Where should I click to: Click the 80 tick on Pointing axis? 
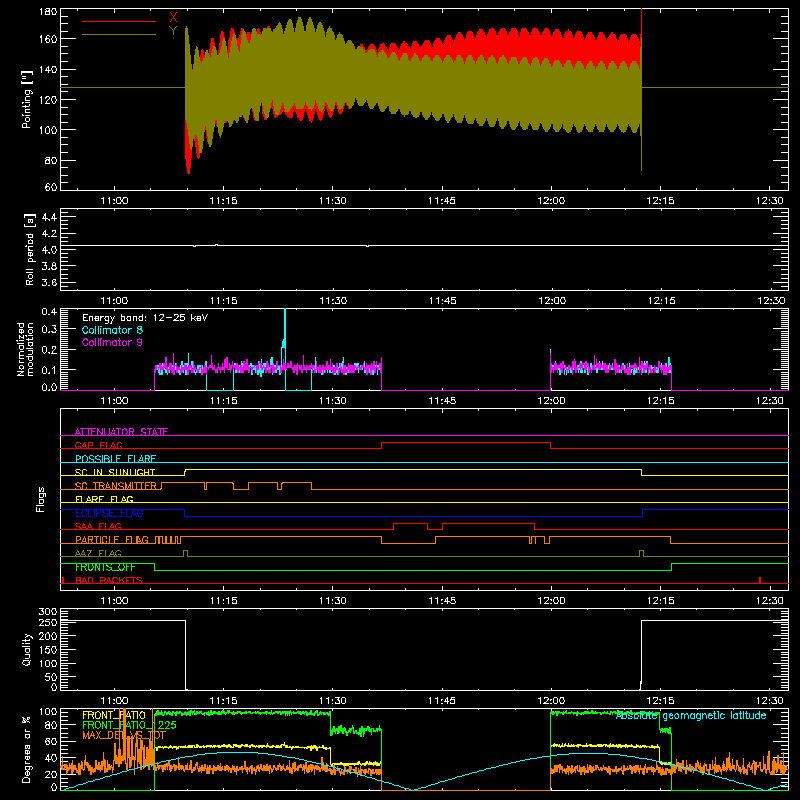coord(51,160)
